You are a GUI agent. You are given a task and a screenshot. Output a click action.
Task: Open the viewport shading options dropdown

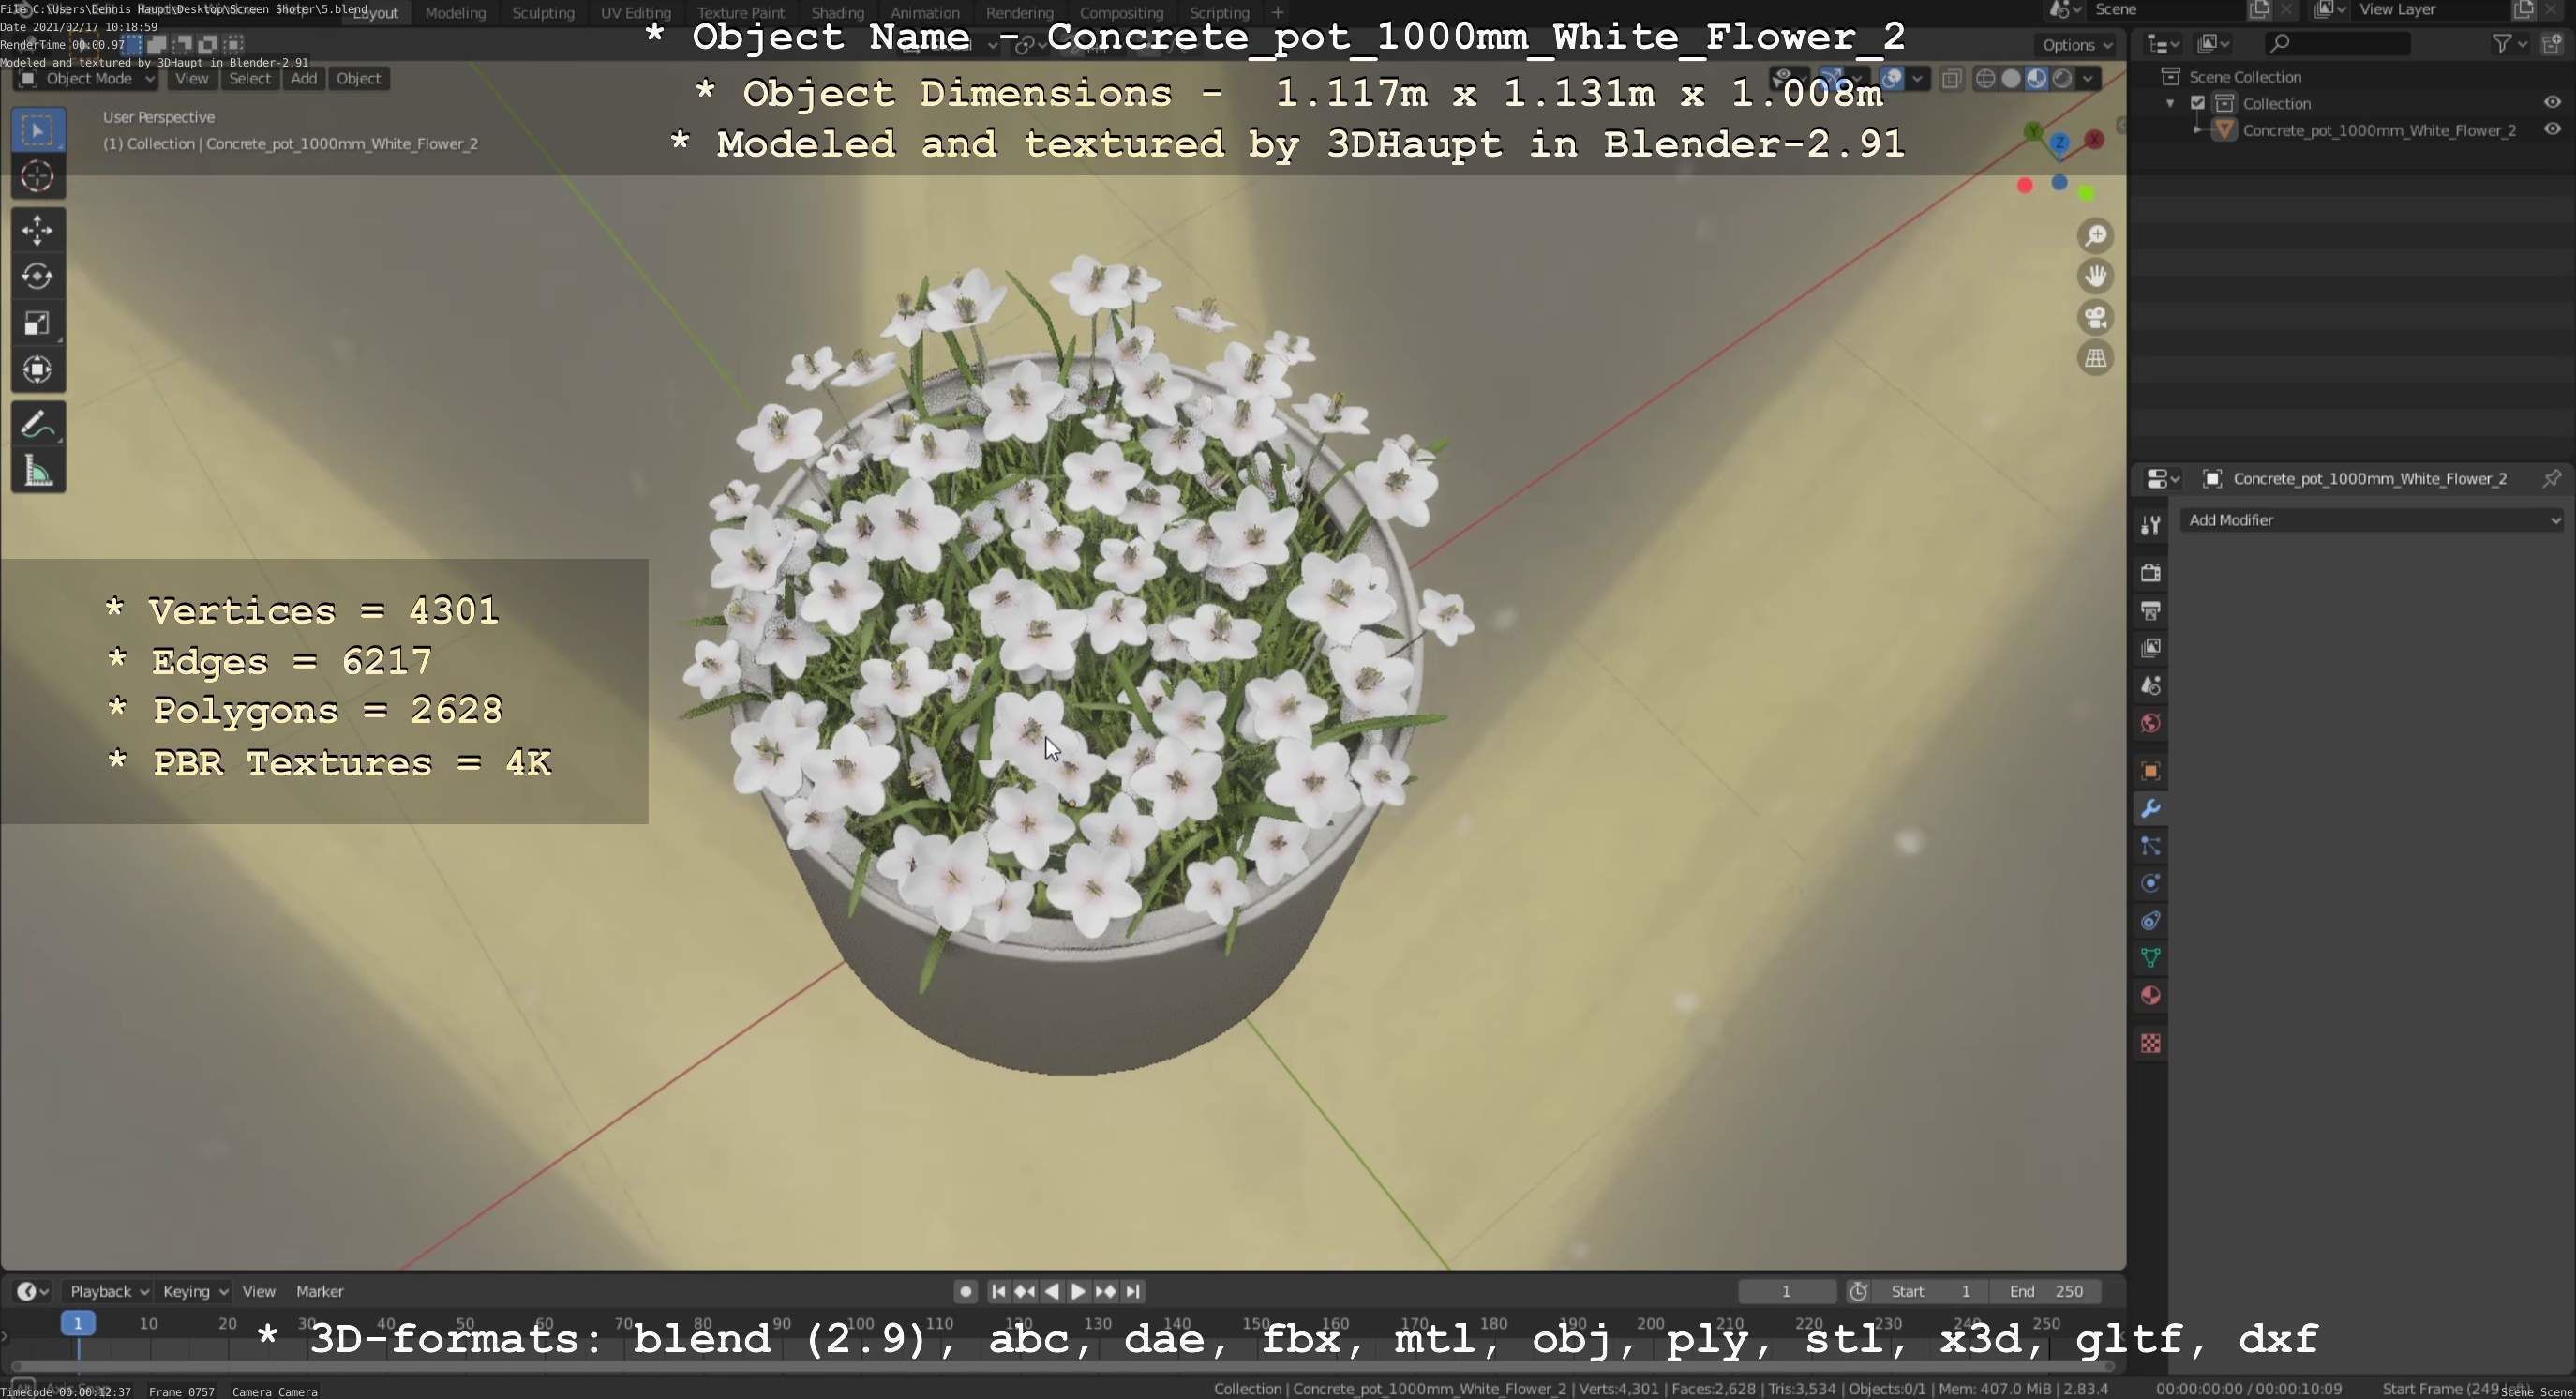[2088, 78]
